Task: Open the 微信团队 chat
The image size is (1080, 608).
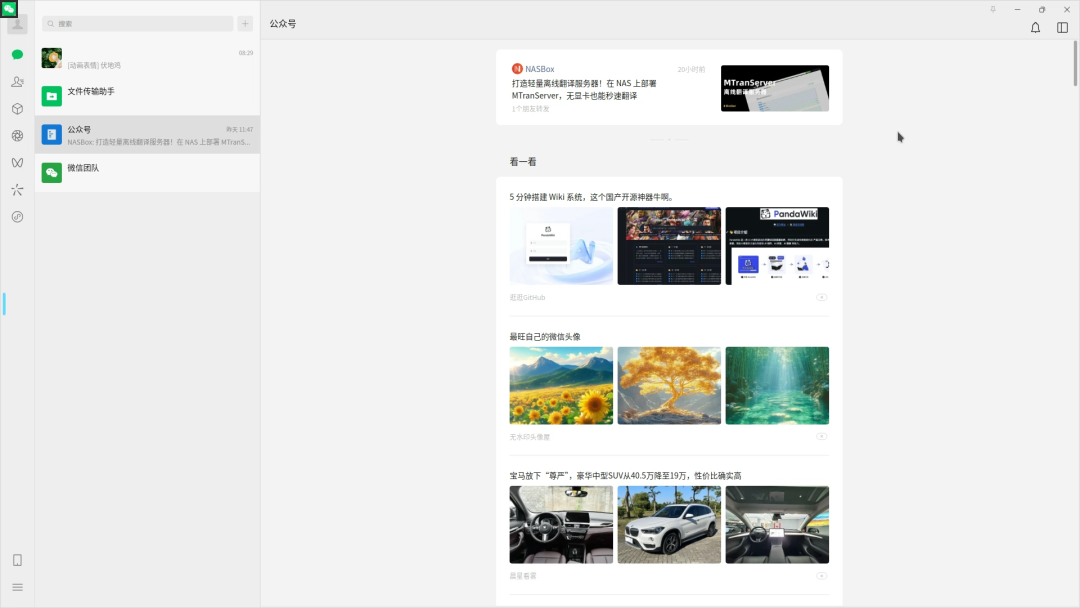Action: 147,173
